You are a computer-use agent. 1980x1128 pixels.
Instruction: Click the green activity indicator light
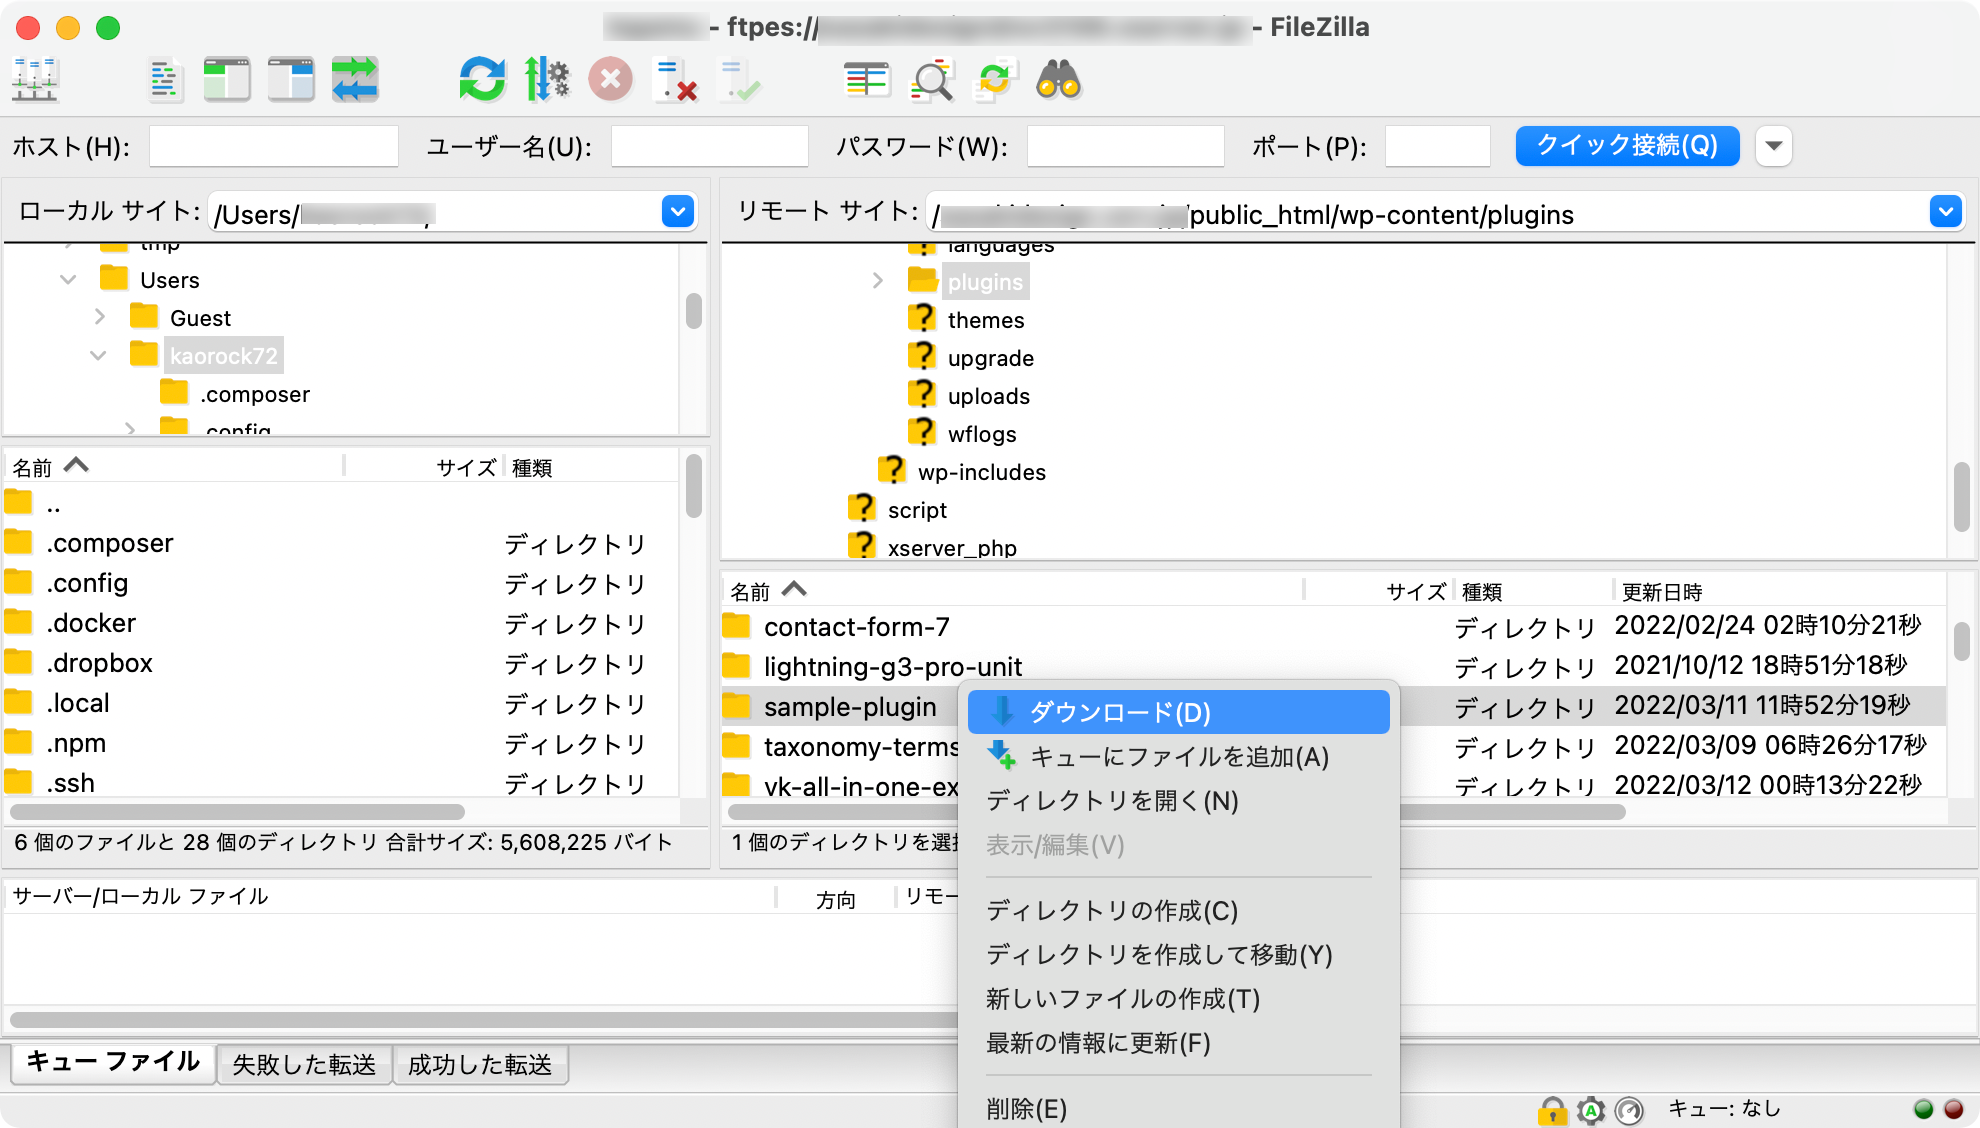coord(1923,1109)
